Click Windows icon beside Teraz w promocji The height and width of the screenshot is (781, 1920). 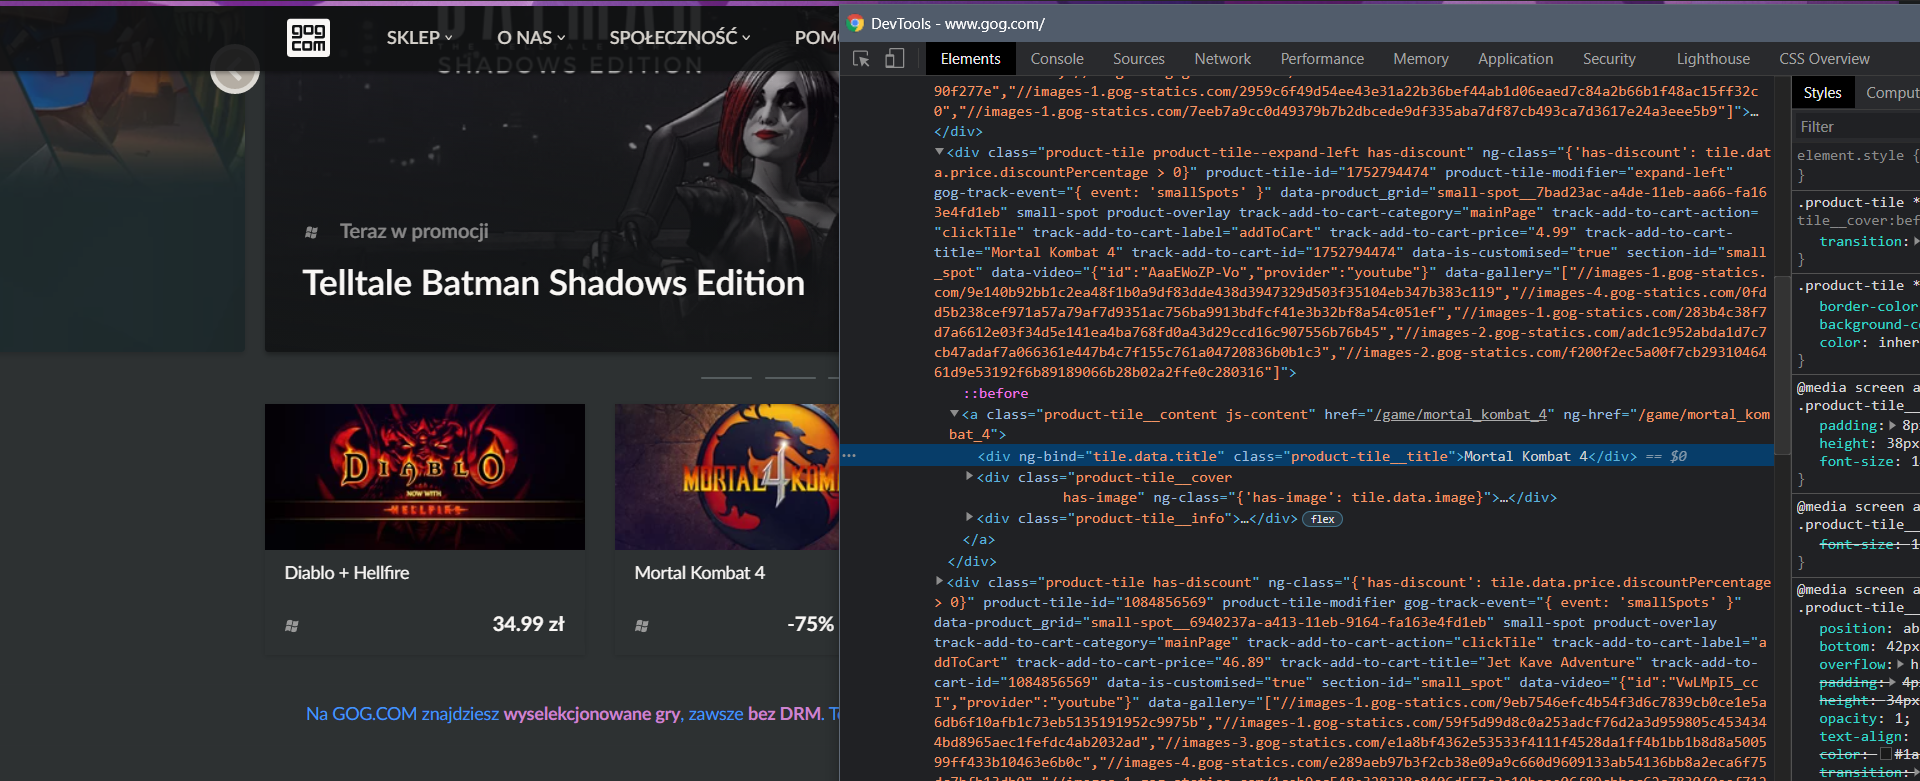click(x=311, y=232)
